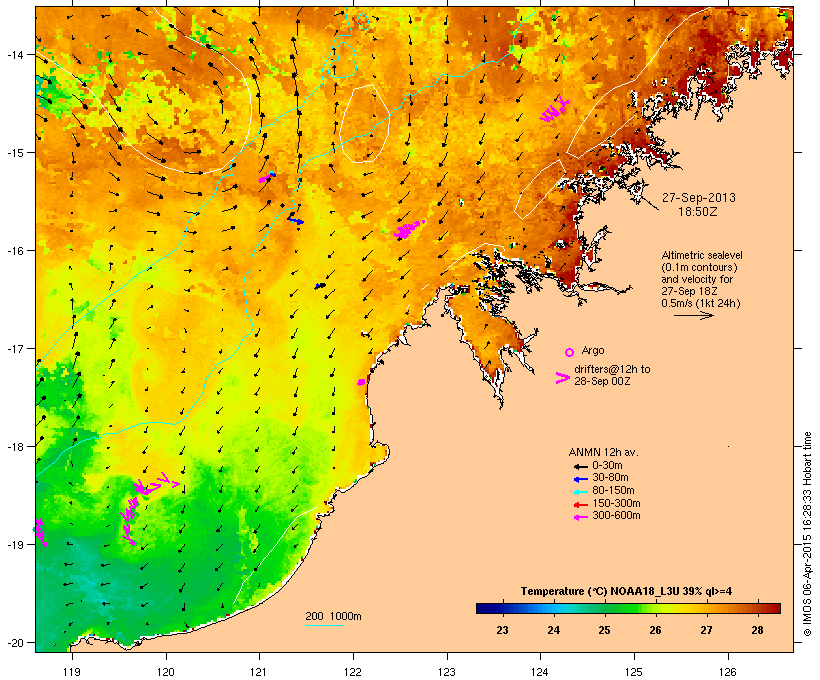Click the latitude axis label -14
The image size is (820, 680).
[x=14, y=54]
